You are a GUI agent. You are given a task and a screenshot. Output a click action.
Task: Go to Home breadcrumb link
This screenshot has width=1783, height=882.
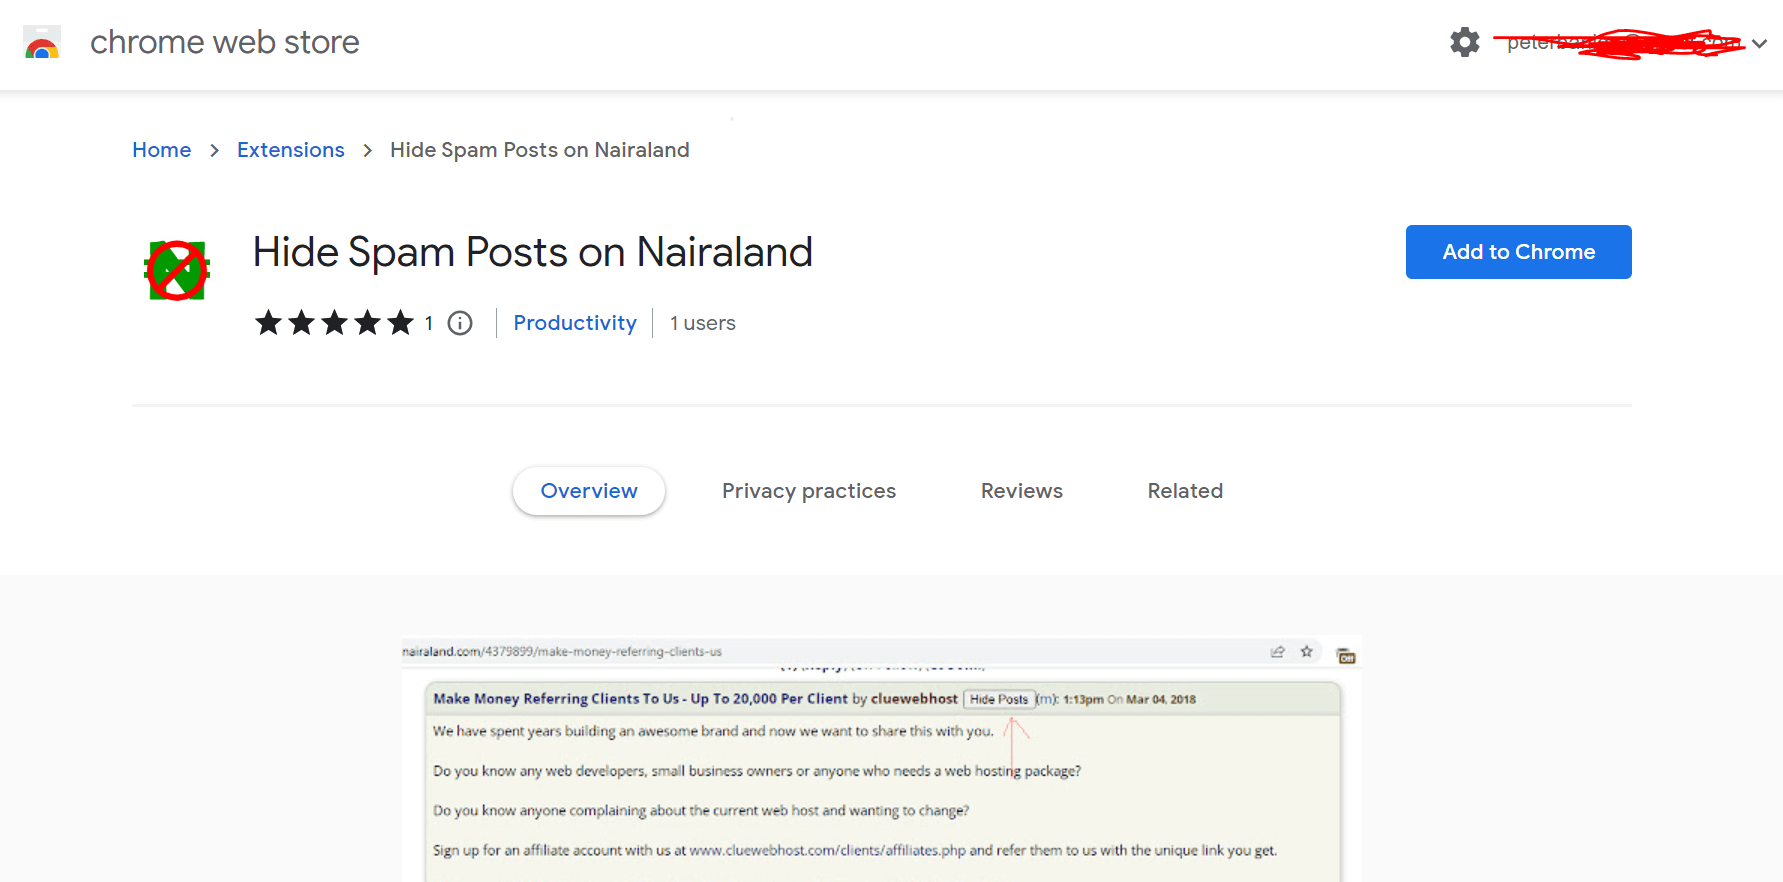point(161,150)
